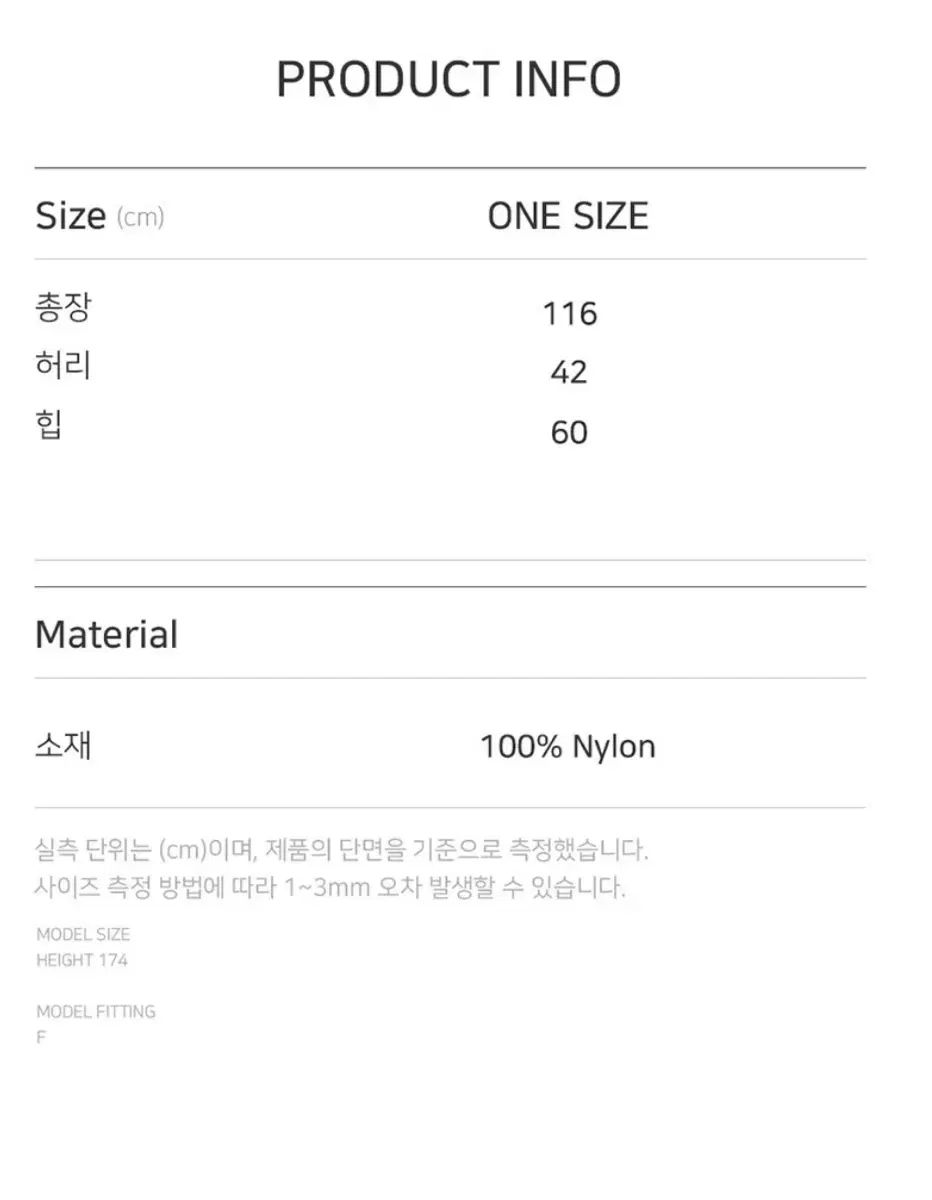Click the 허리 row label
The height and width of the screenshot is (1200, 932).
pyautogui.click(x=62, y=366)
